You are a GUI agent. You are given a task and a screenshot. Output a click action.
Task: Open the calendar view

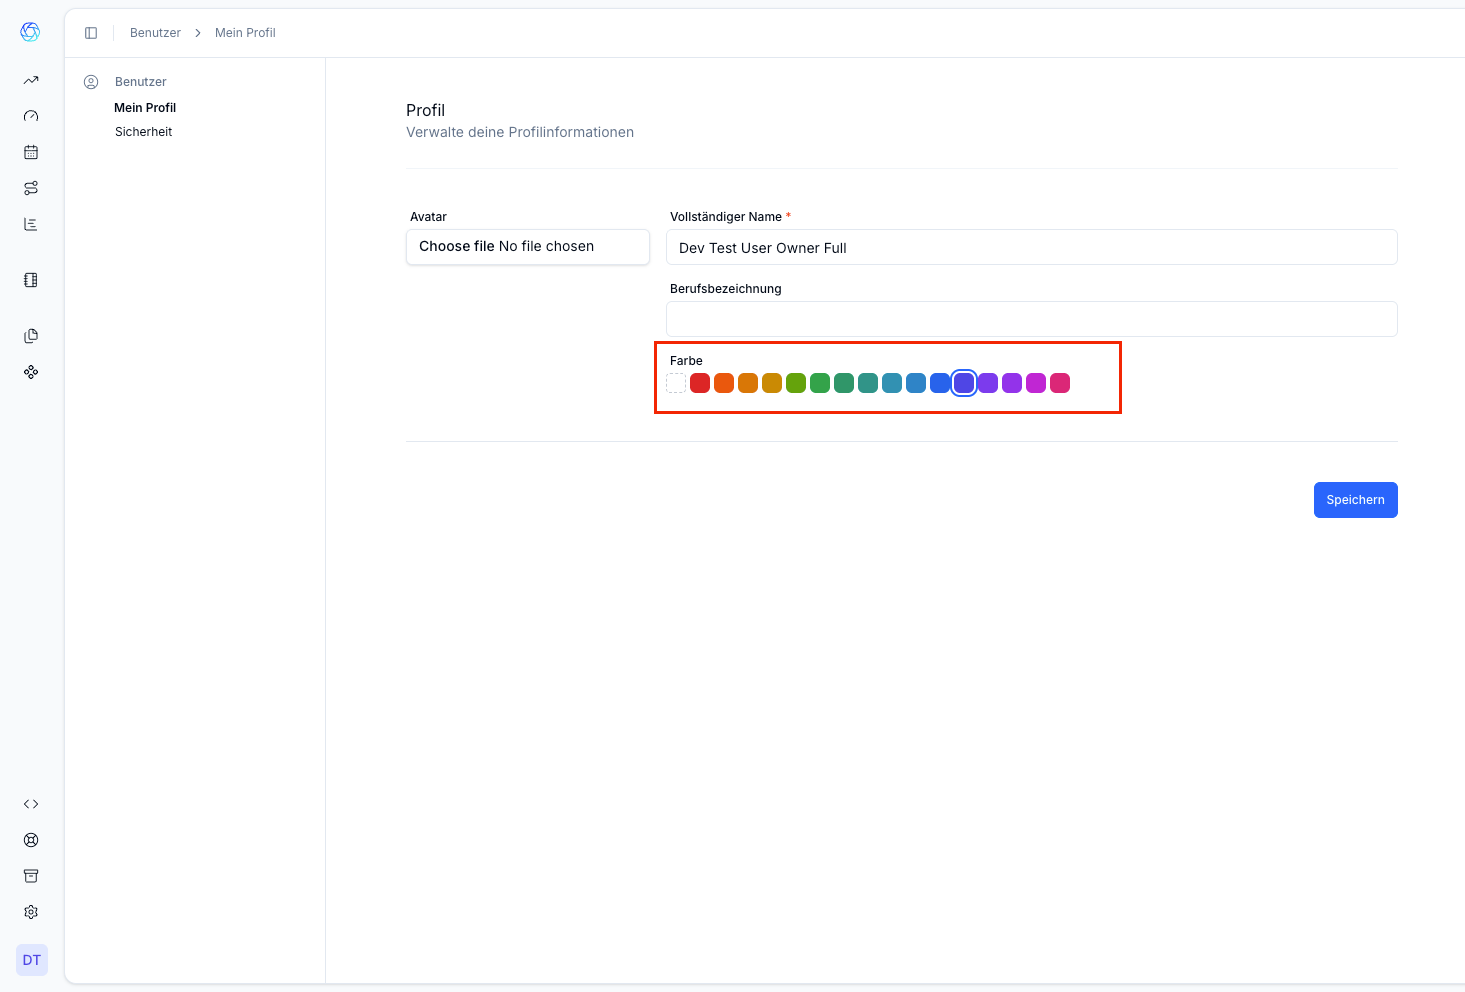coord(31,152)
